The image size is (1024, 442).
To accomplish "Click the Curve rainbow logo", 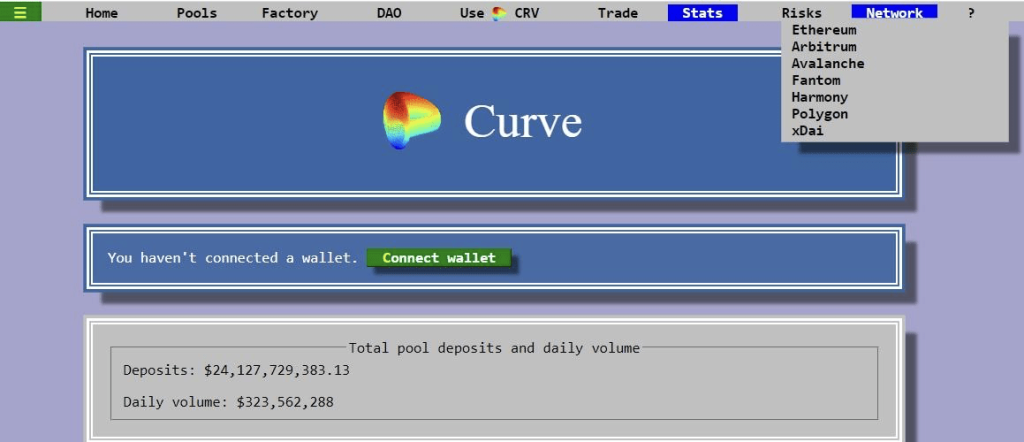I will [411, 121].
